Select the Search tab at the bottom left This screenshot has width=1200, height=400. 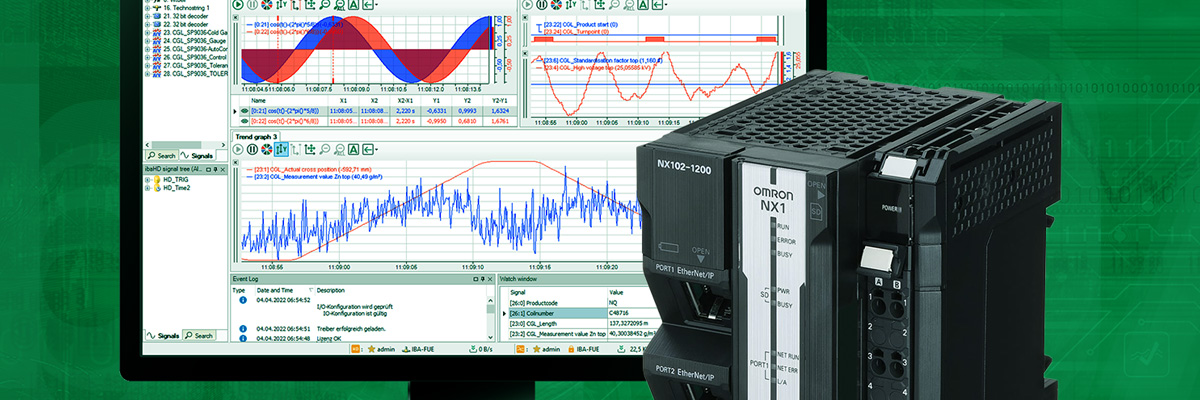[199, 336]
